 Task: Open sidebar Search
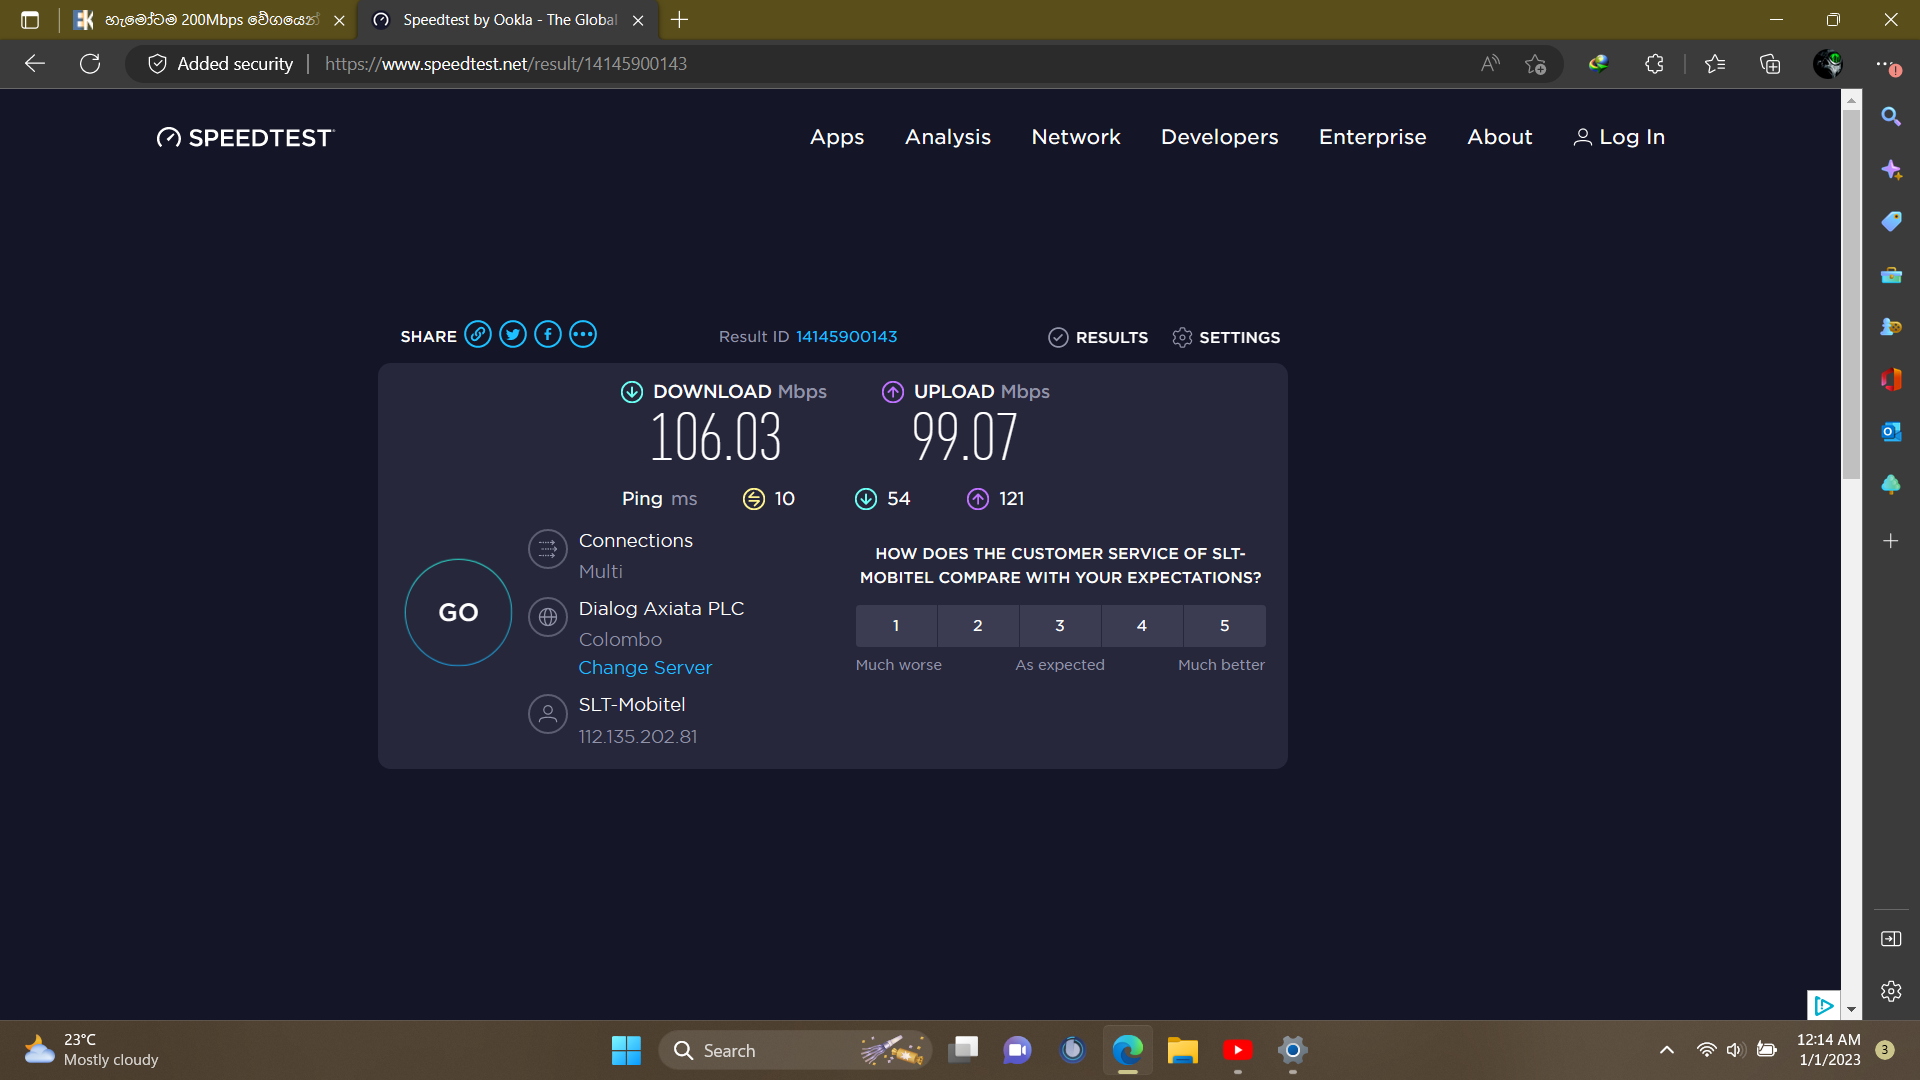point(1890,116)
